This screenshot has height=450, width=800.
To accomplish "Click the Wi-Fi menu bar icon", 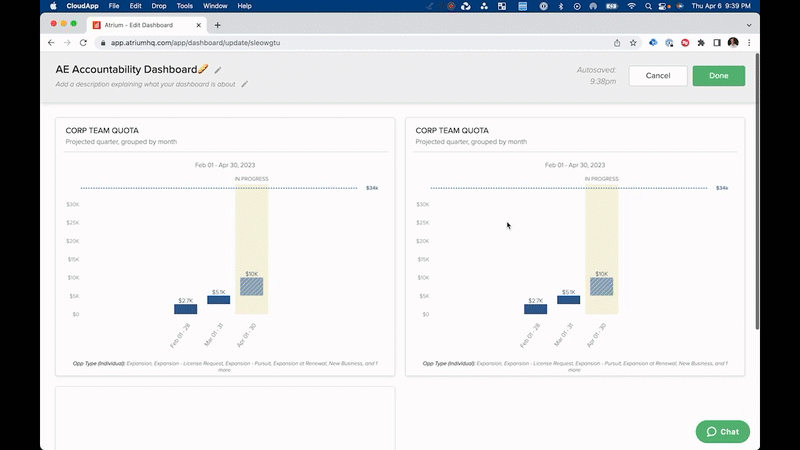I will point(632,6).
